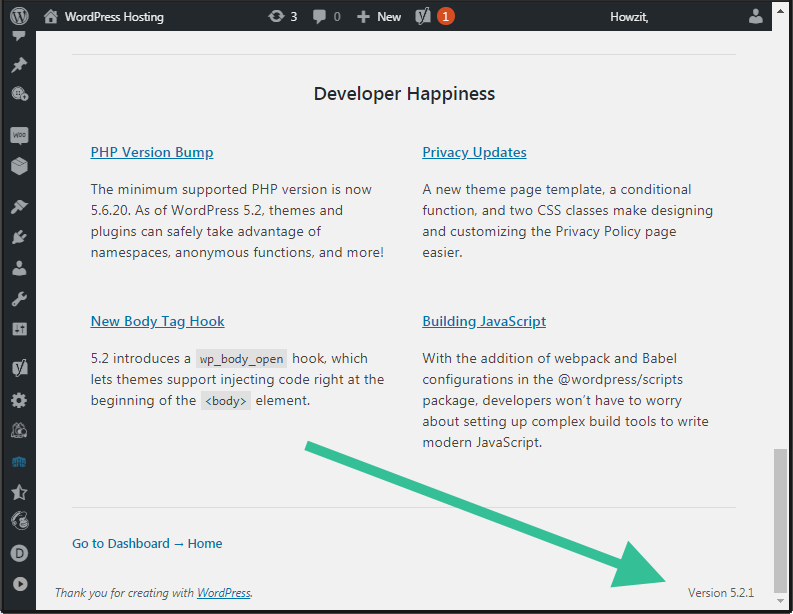Screen dimensions: 793x614
Task: Open the updates indicator showing 3
Action: click(x=283, y=16)
